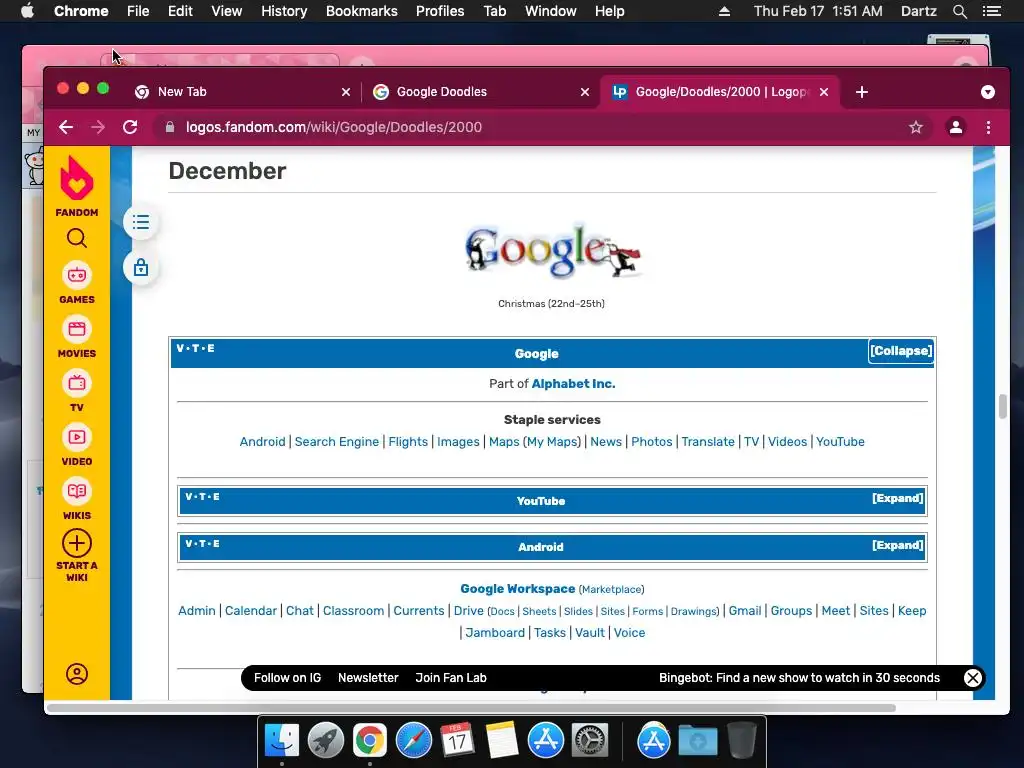Open Trash in the Dock
The width and height of the screenshot is (1024, 768).
tap(742, 741)
